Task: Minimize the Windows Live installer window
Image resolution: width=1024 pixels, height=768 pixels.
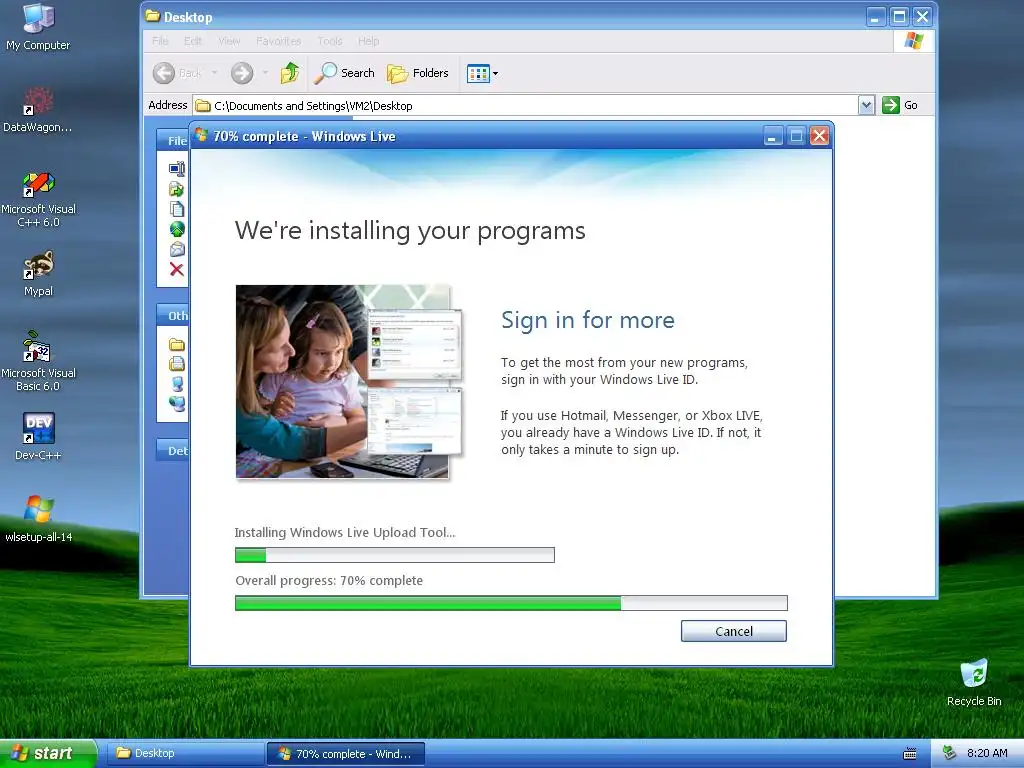Action: pyautogui.click(x=773, y=136)
